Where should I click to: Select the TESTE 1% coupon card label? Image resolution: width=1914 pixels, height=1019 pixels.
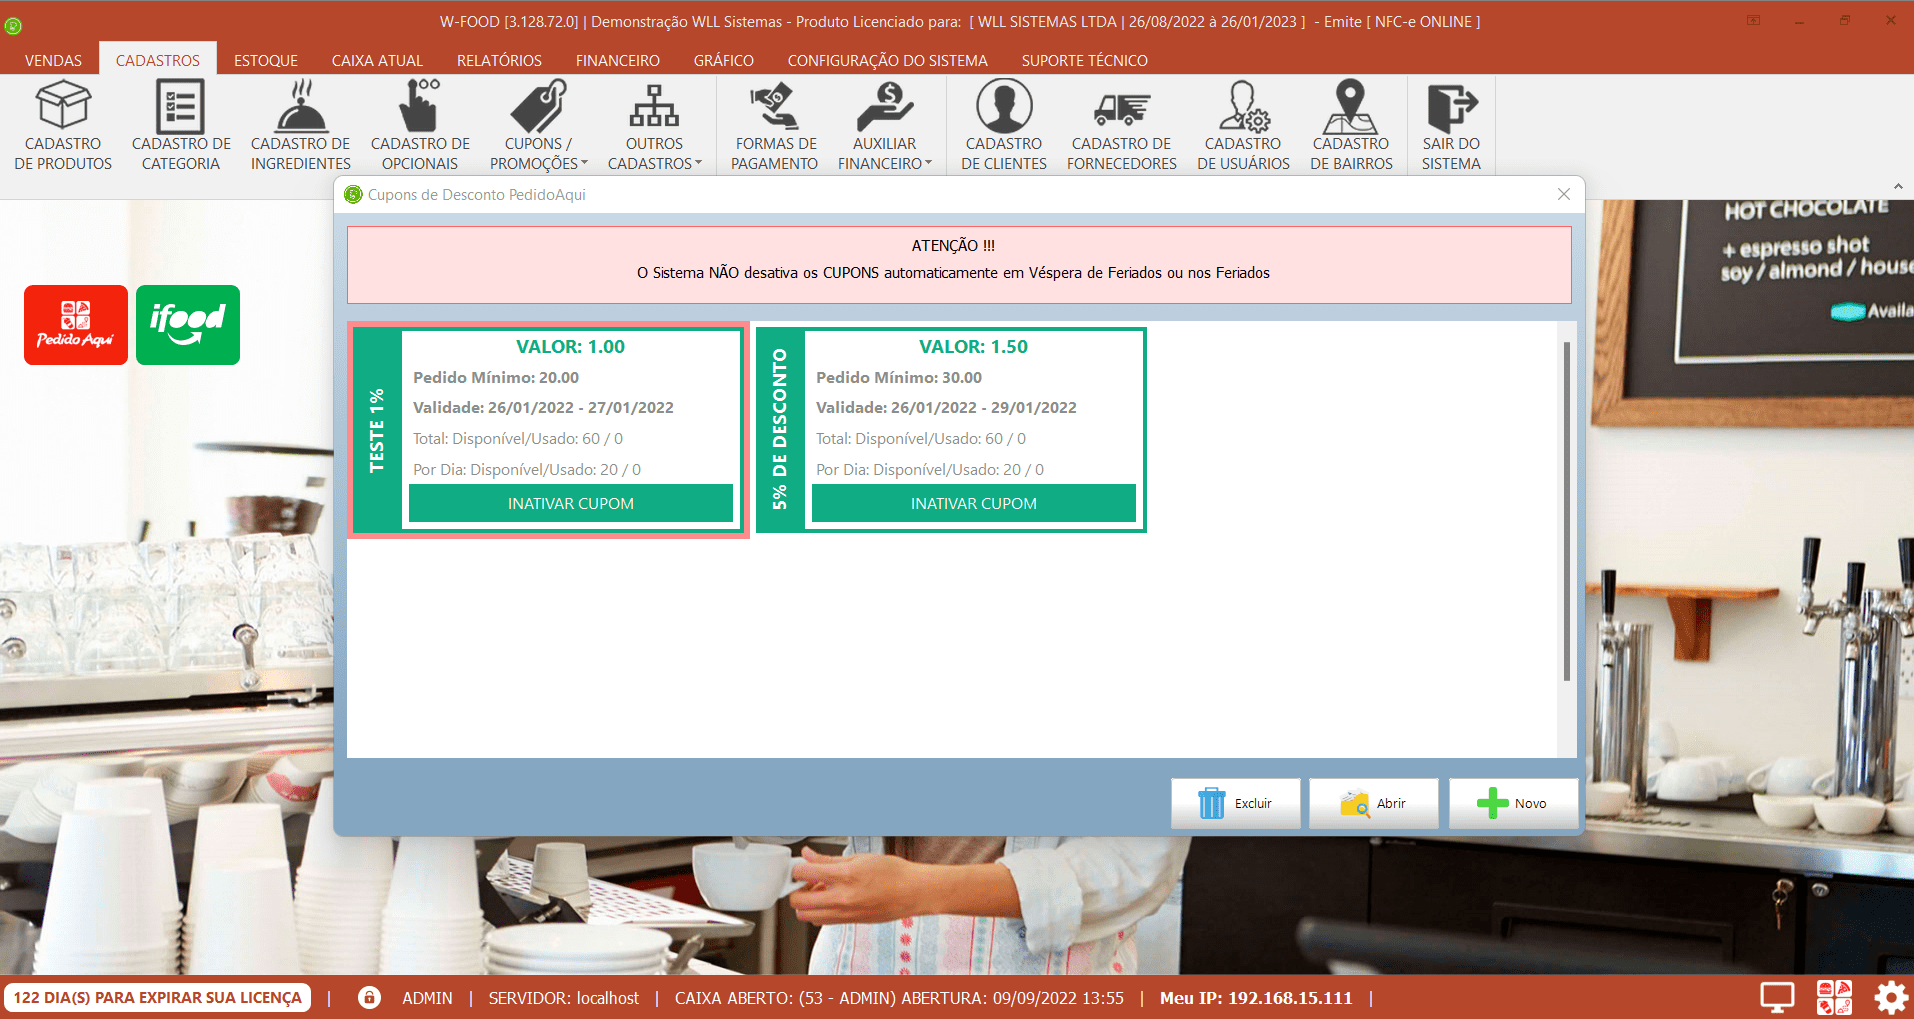[x=377, y=430]
